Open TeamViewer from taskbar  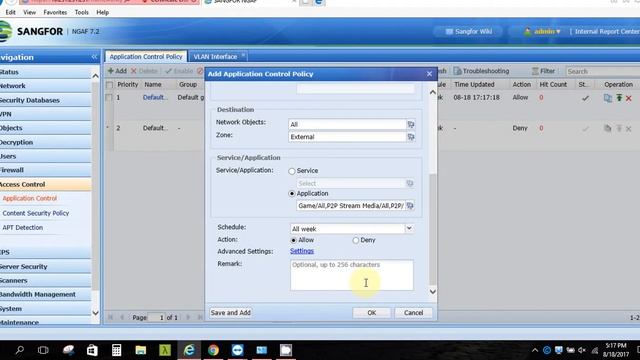coord(237,350)
